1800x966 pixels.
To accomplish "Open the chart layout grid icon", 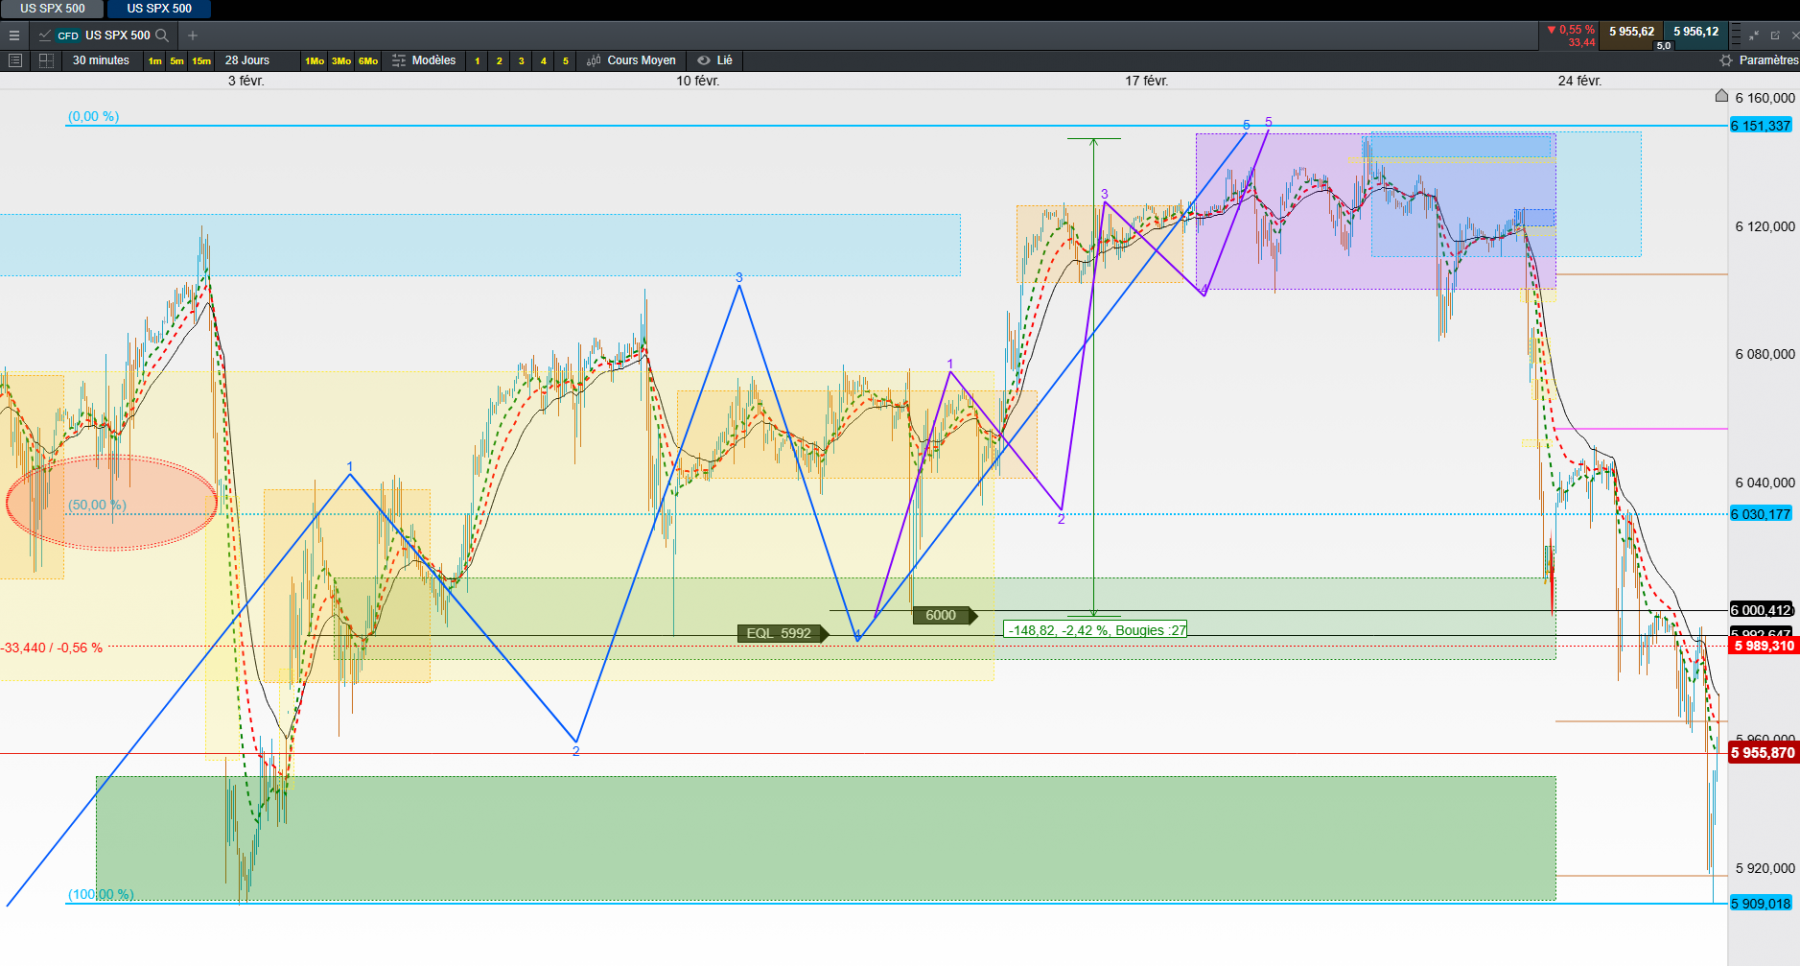I will [46, 60].
